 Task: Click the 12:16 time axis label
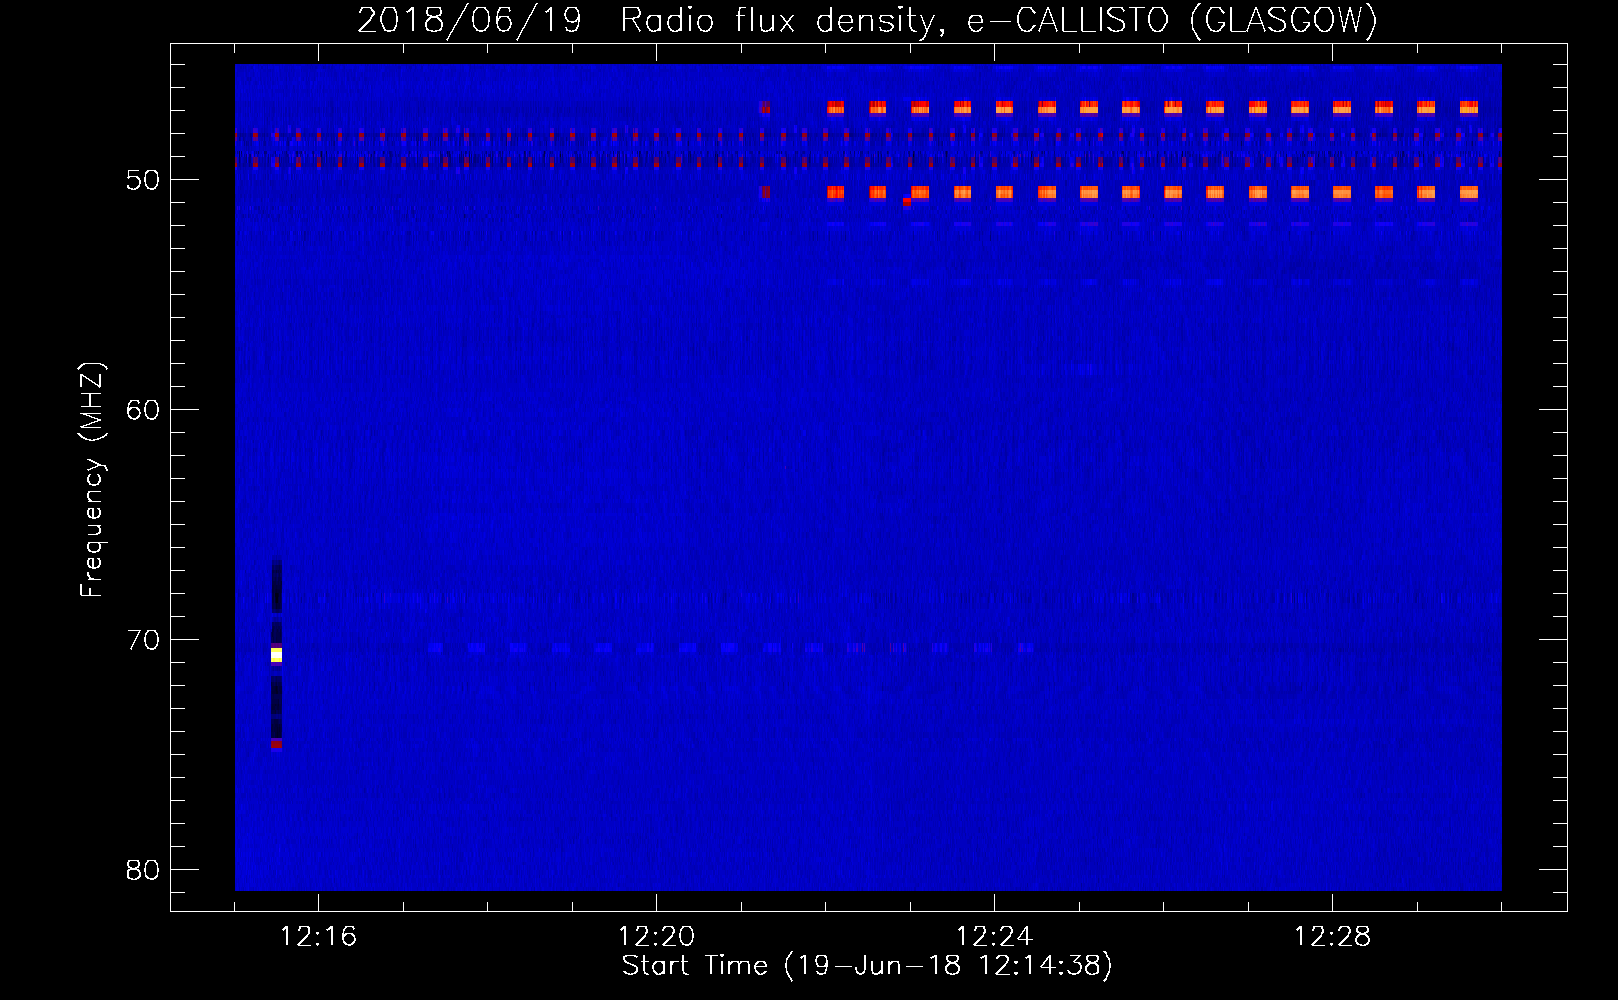pos(318,937)
